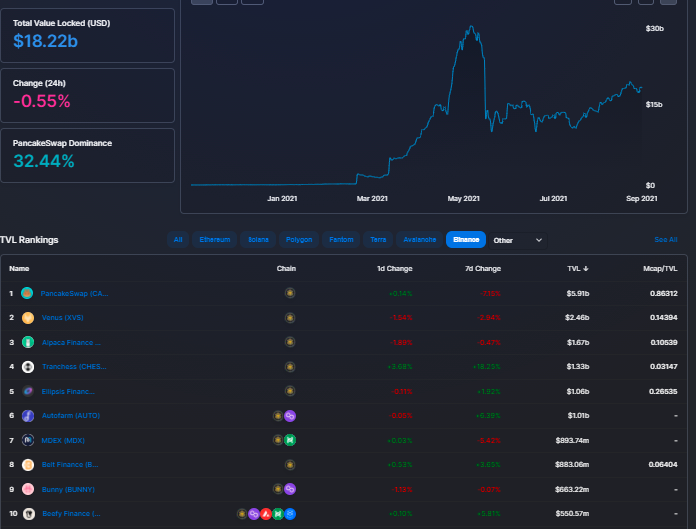Viewport: 696px width, 529px height.
Task: Click the Tranchess token logo
Action: [x=28, y=367]
